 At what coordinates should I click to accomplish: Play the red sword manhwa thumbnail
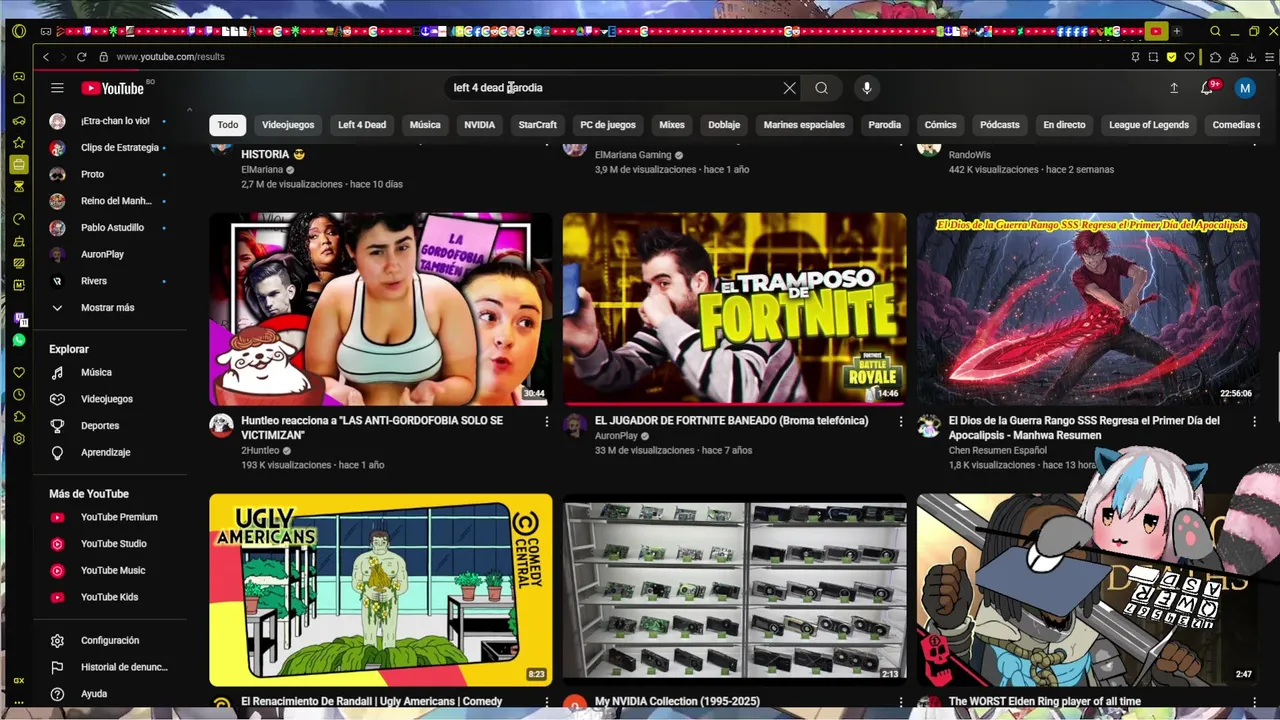(1088, 308)
